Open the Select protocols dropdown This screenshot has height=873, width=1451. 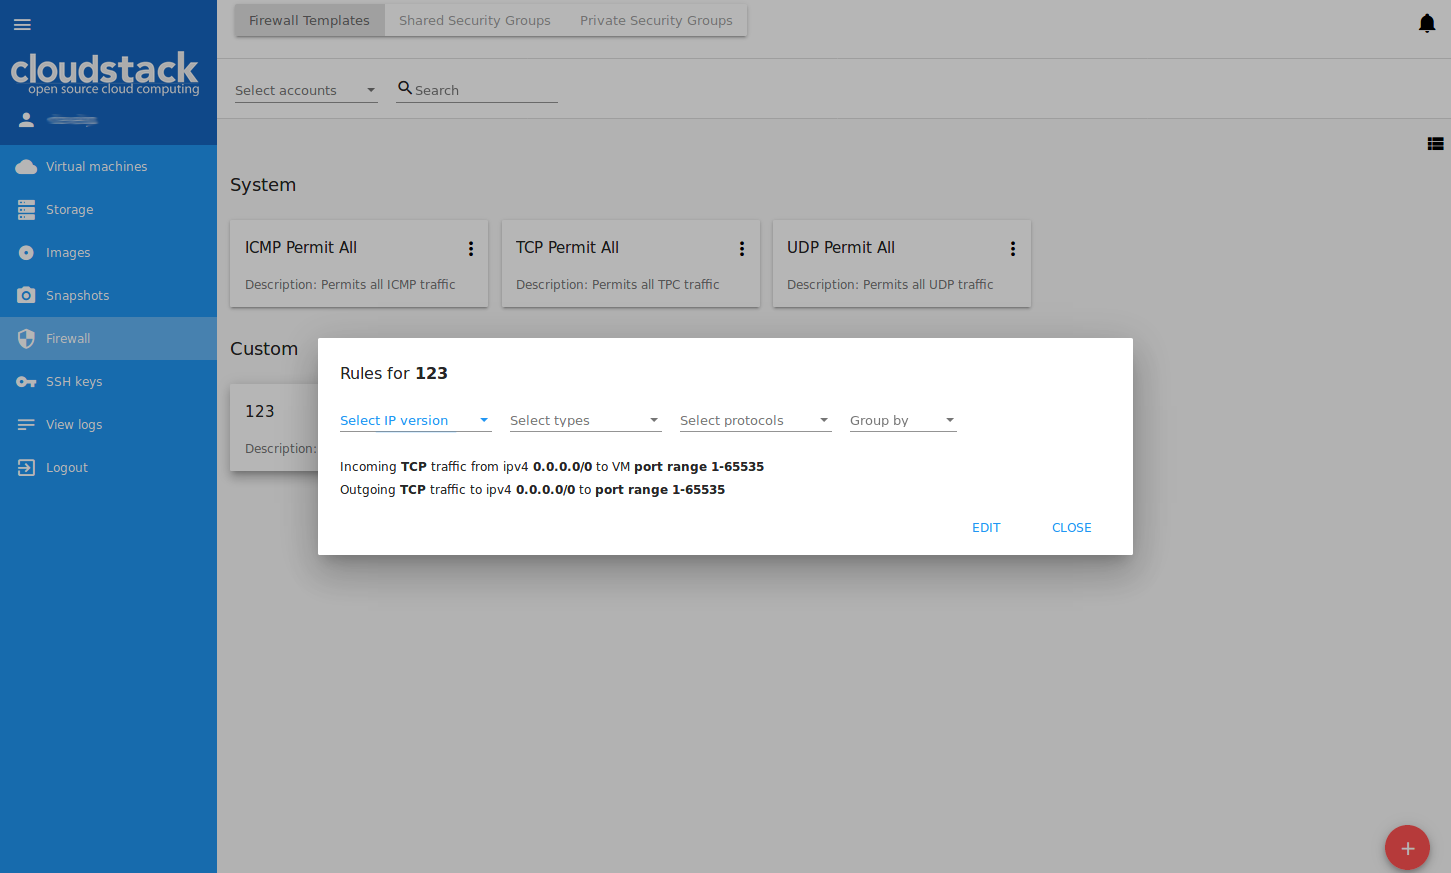tap(755, 421)
